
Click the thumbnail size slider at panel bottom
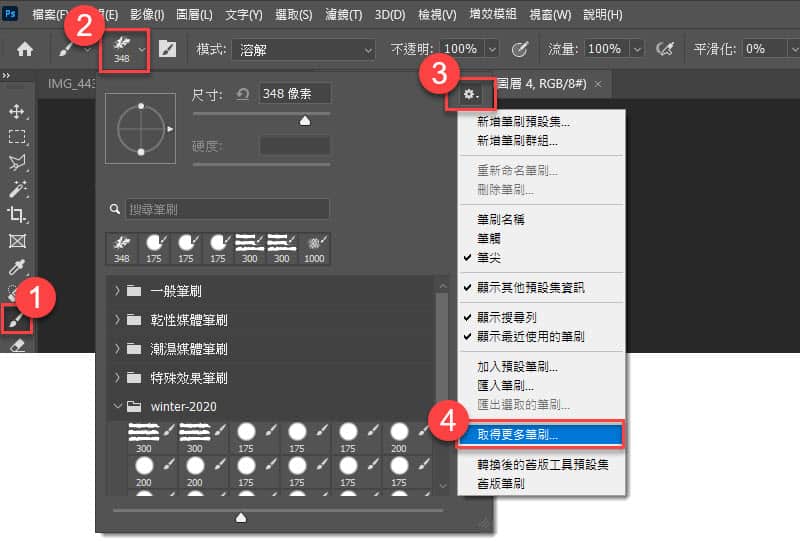[x=241, y=517]
